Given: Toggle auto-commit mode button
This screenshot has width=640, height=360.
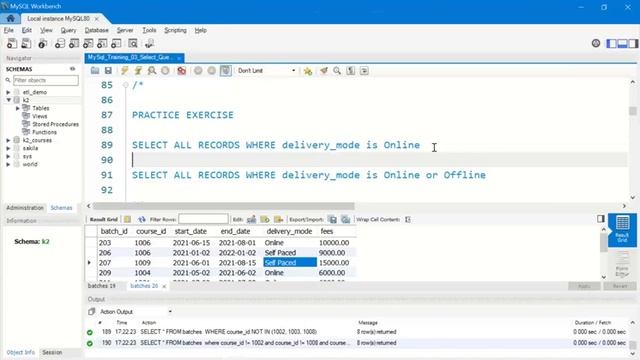Looking at the screenshot, I should pos(226,71).
